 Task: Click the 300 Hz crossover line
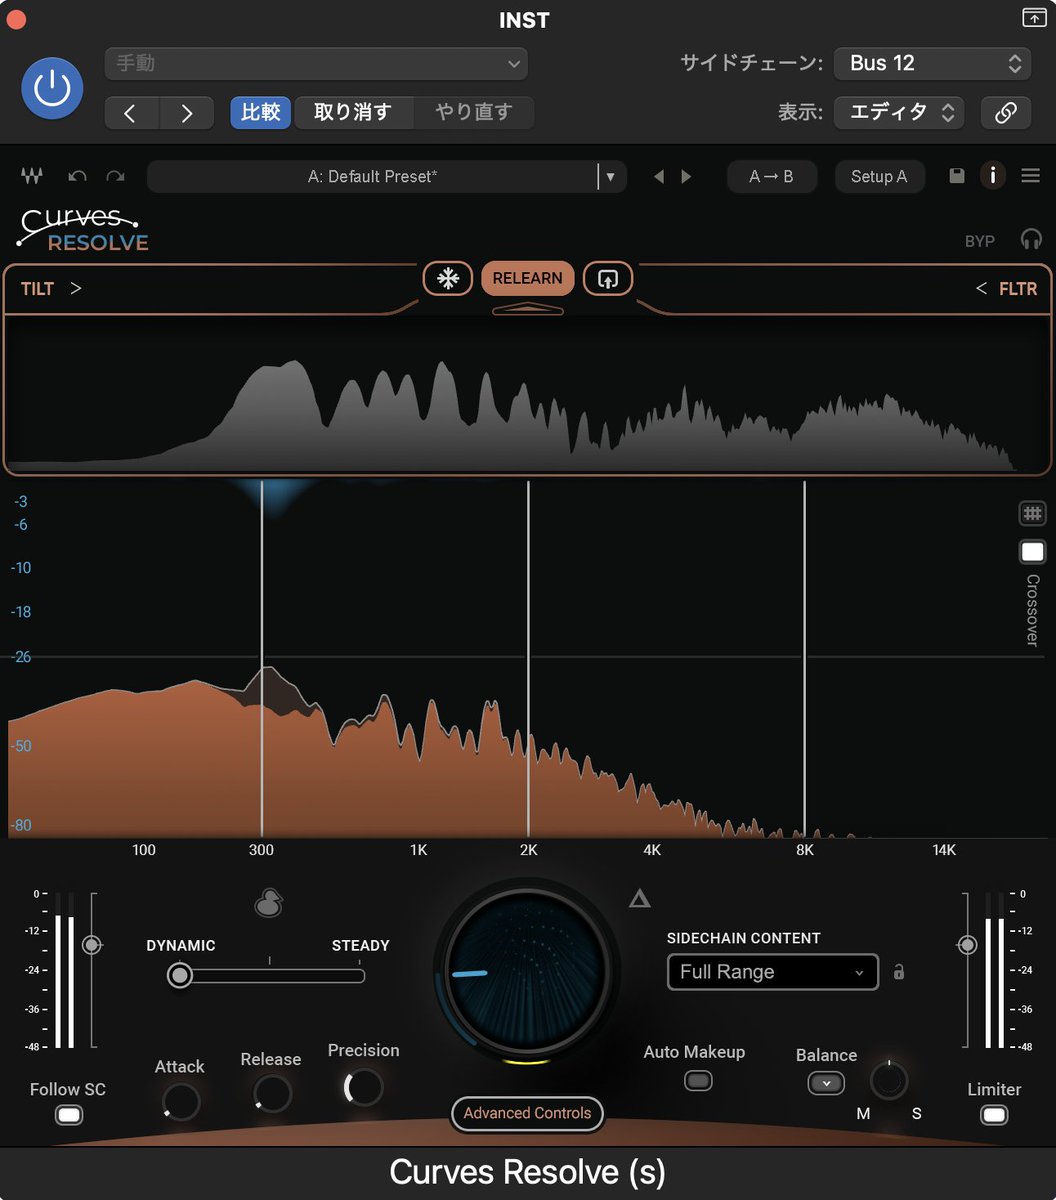262,658
